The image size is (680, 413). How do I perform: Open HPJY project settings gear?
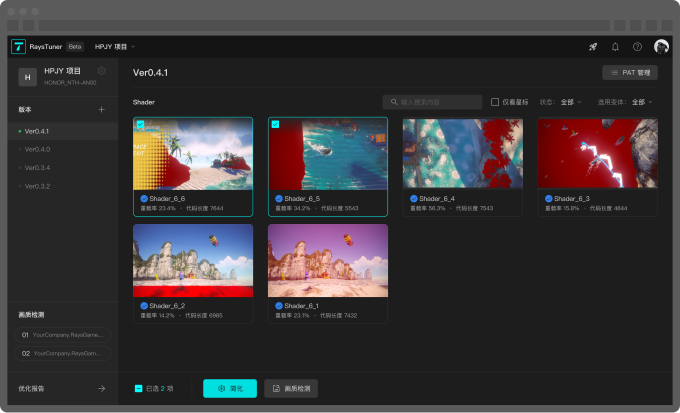pos(101,71)
